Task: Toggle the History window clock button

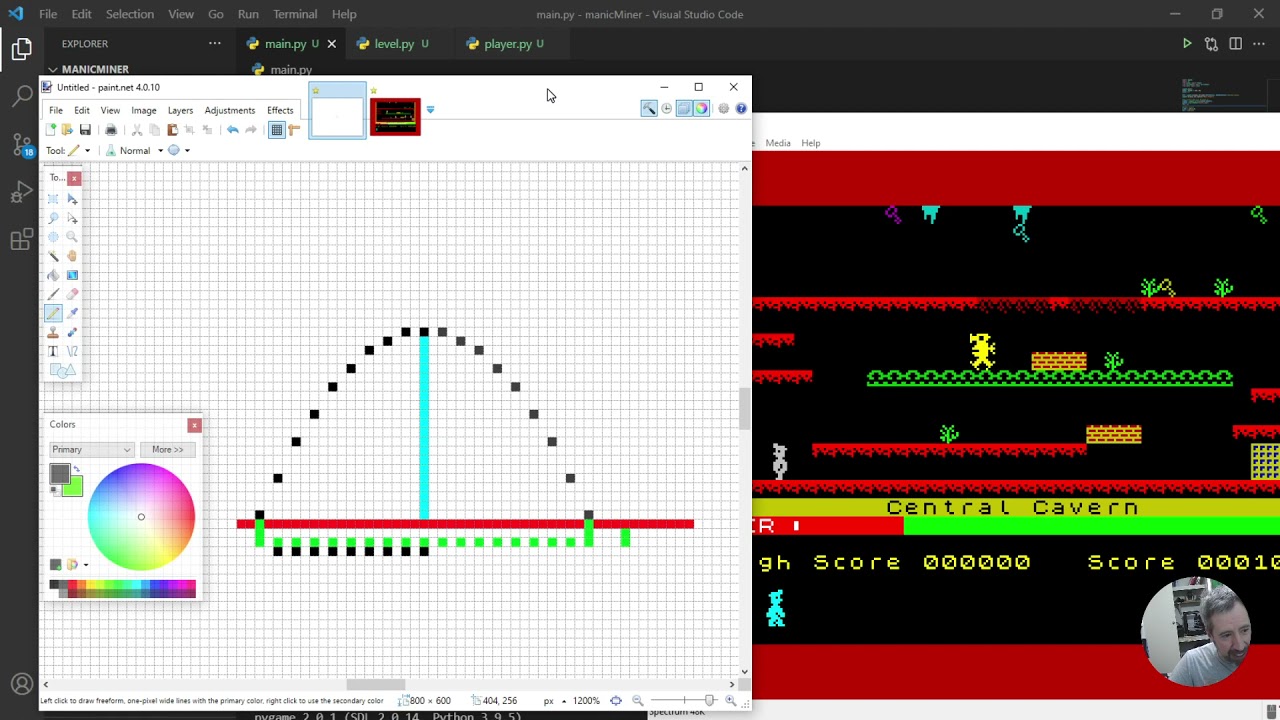Action: pyautogui.click(x=666, y=109)
